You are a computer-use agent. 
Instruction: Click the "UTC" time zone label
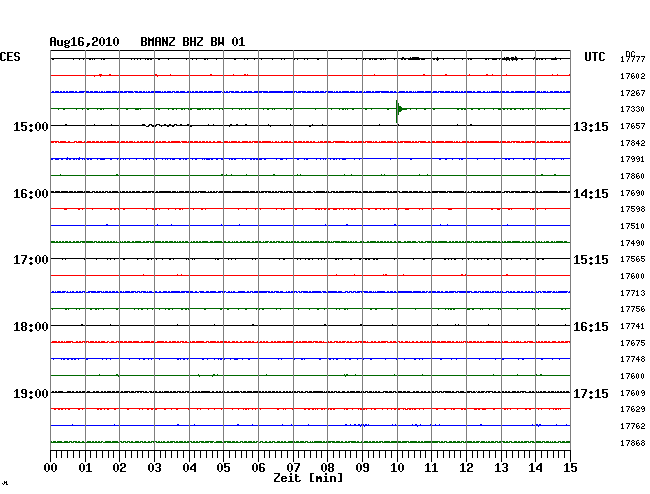(595, 57)
